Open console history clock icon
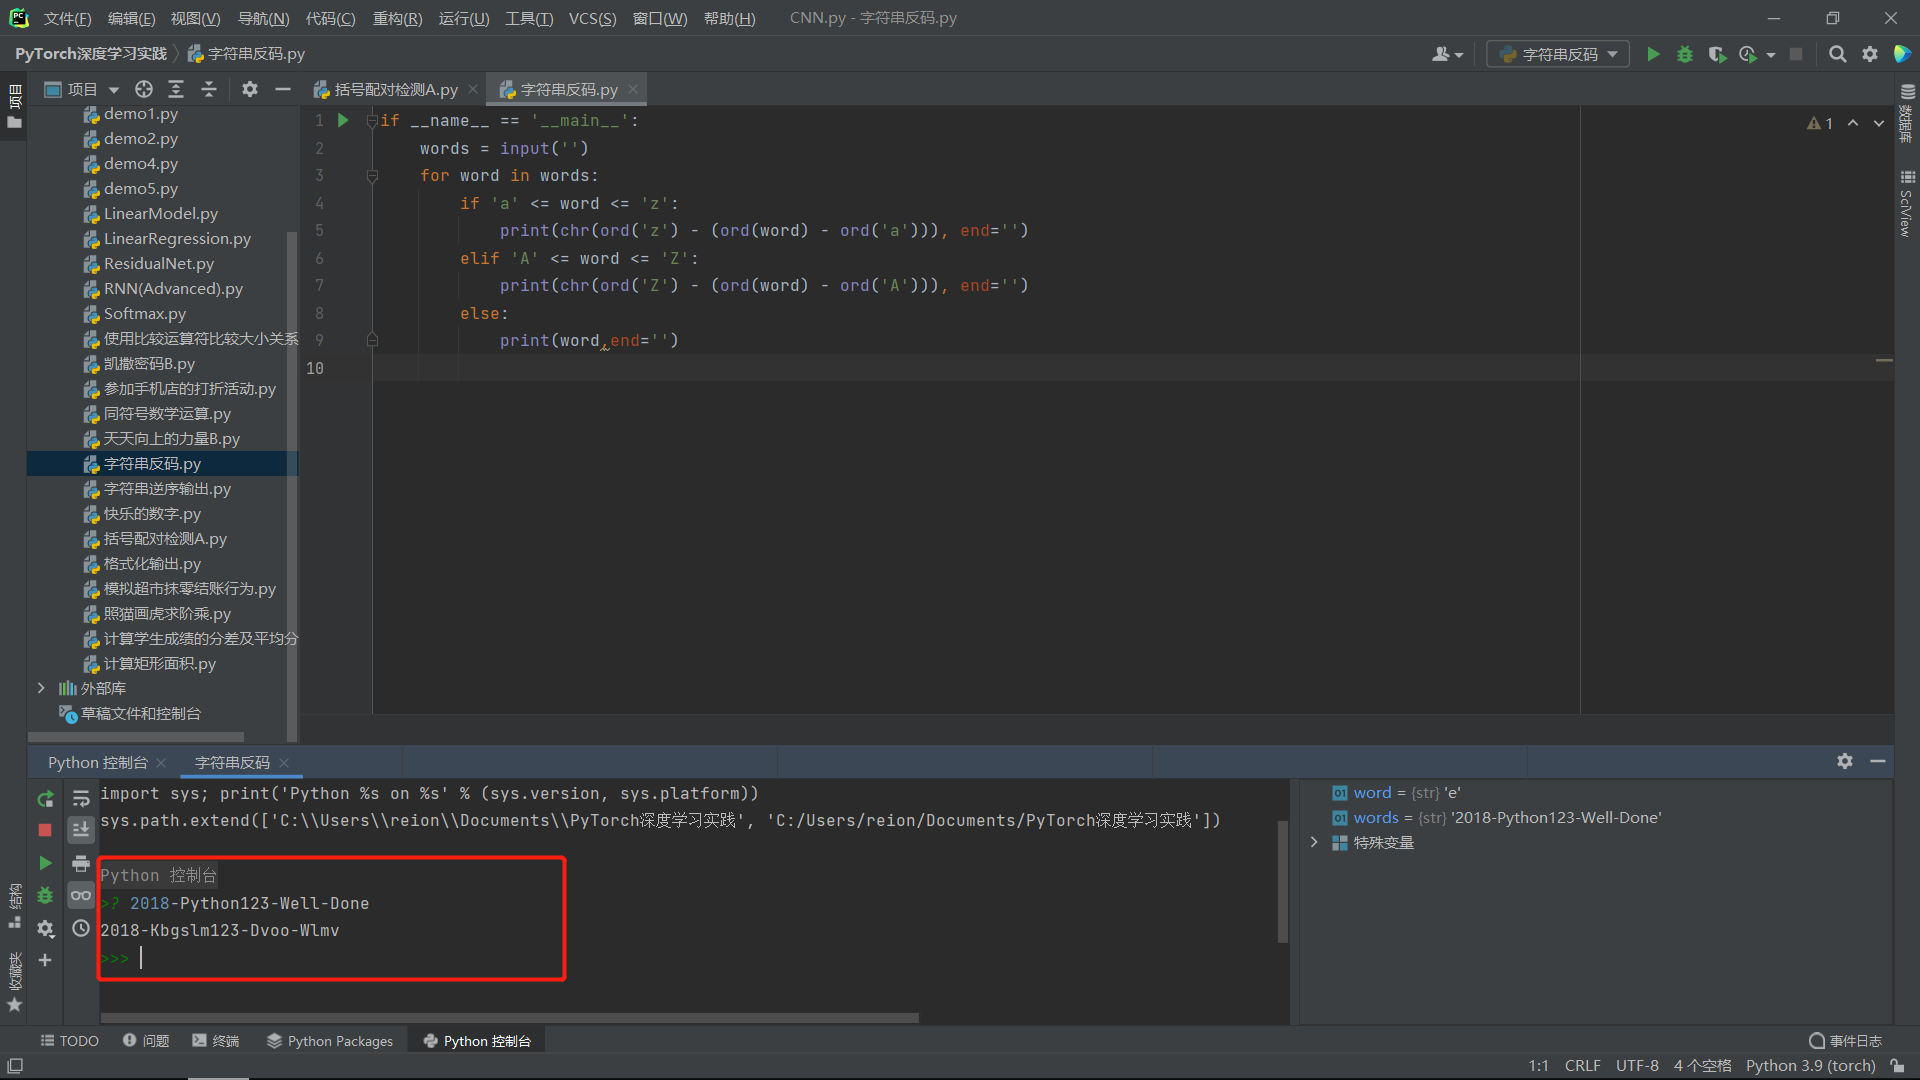This screenshot has height=1080, width=1920. [81, 928]
